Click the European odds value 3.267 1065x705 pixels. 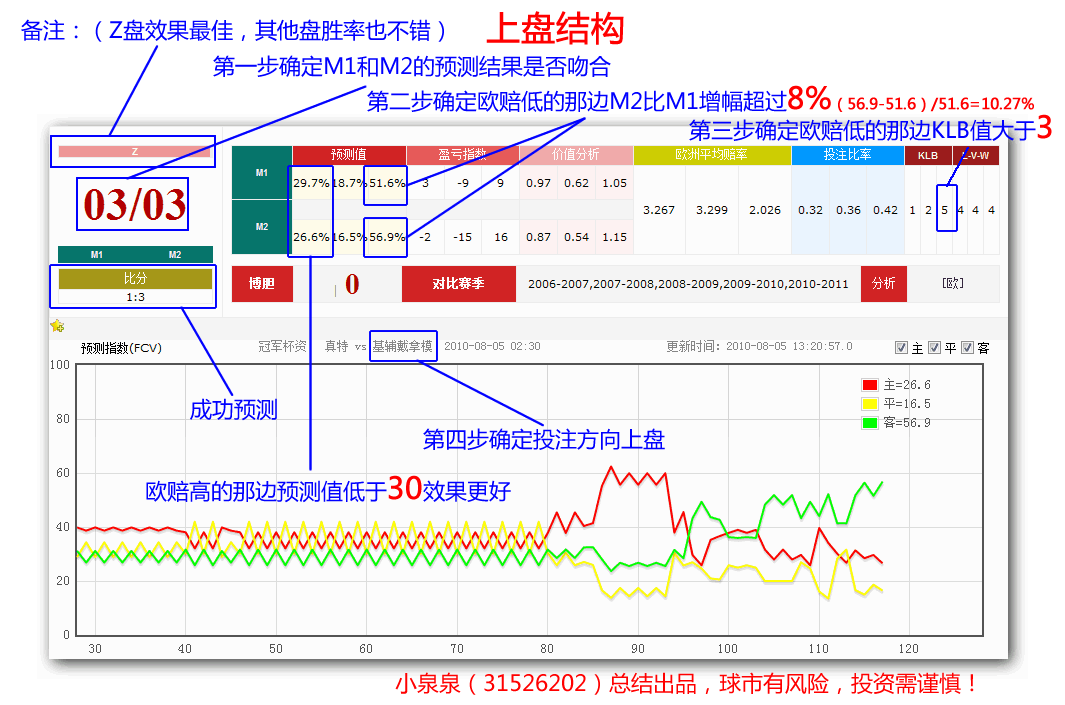pos(659,211)
